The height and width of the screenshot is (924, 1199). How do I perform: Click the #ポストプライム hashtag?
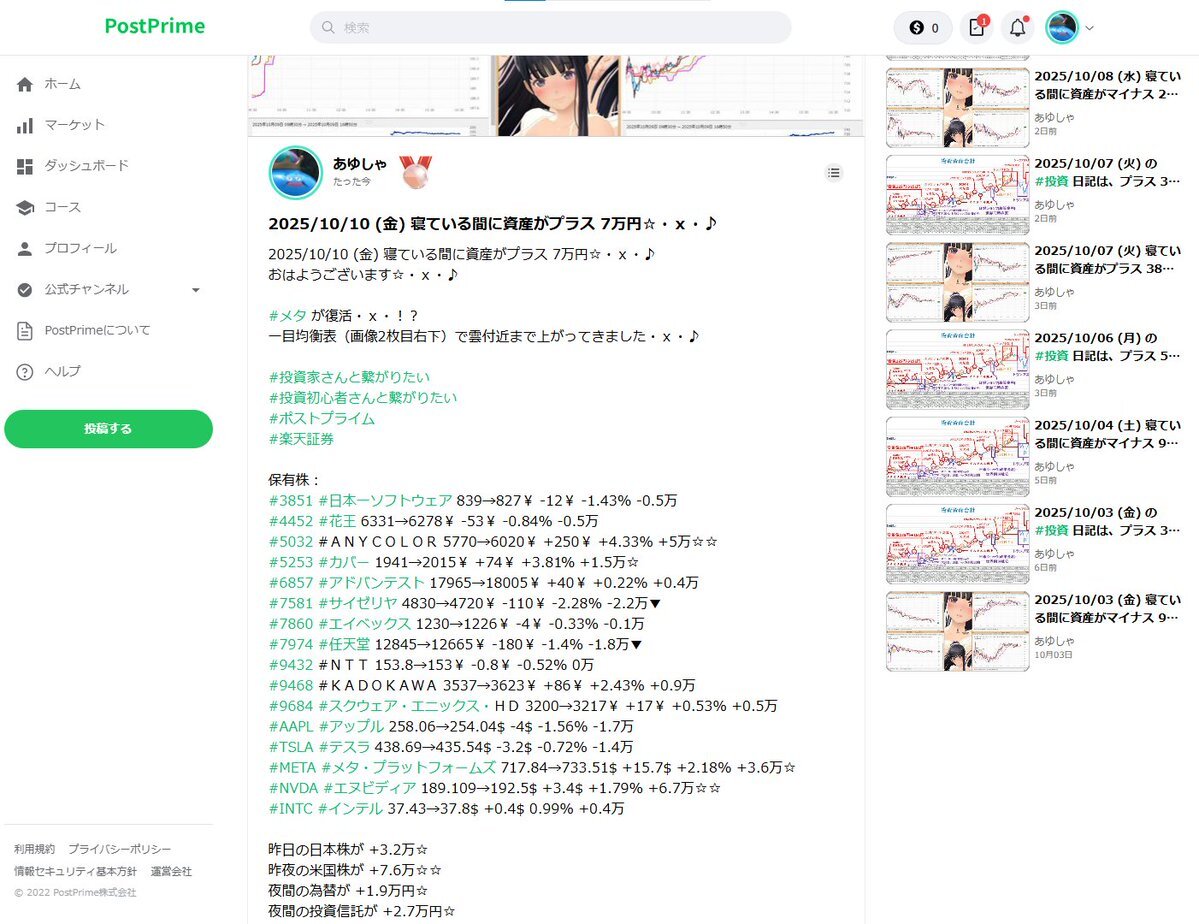point(322,418)
